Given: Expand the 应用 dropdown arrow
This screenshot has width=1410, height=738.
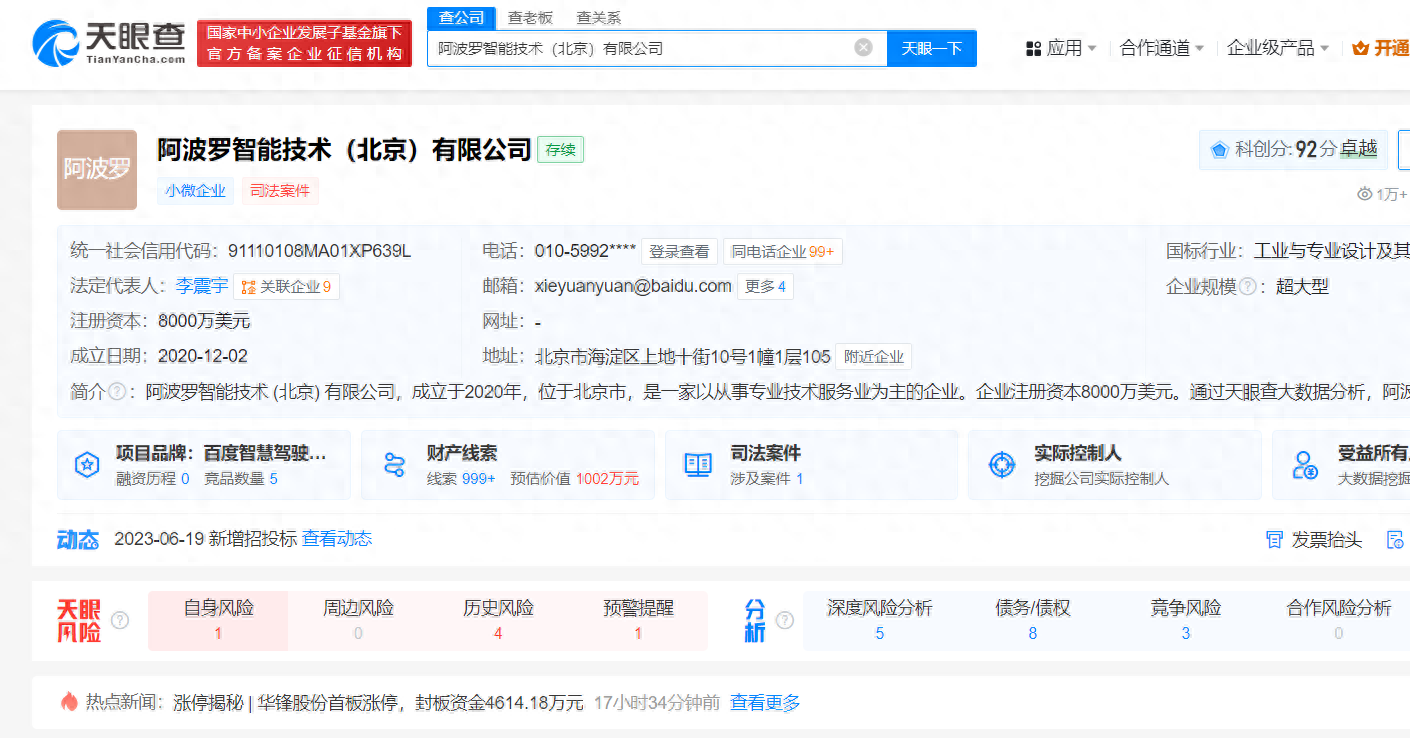Looking at the screenshot, I should (1092, 48).
